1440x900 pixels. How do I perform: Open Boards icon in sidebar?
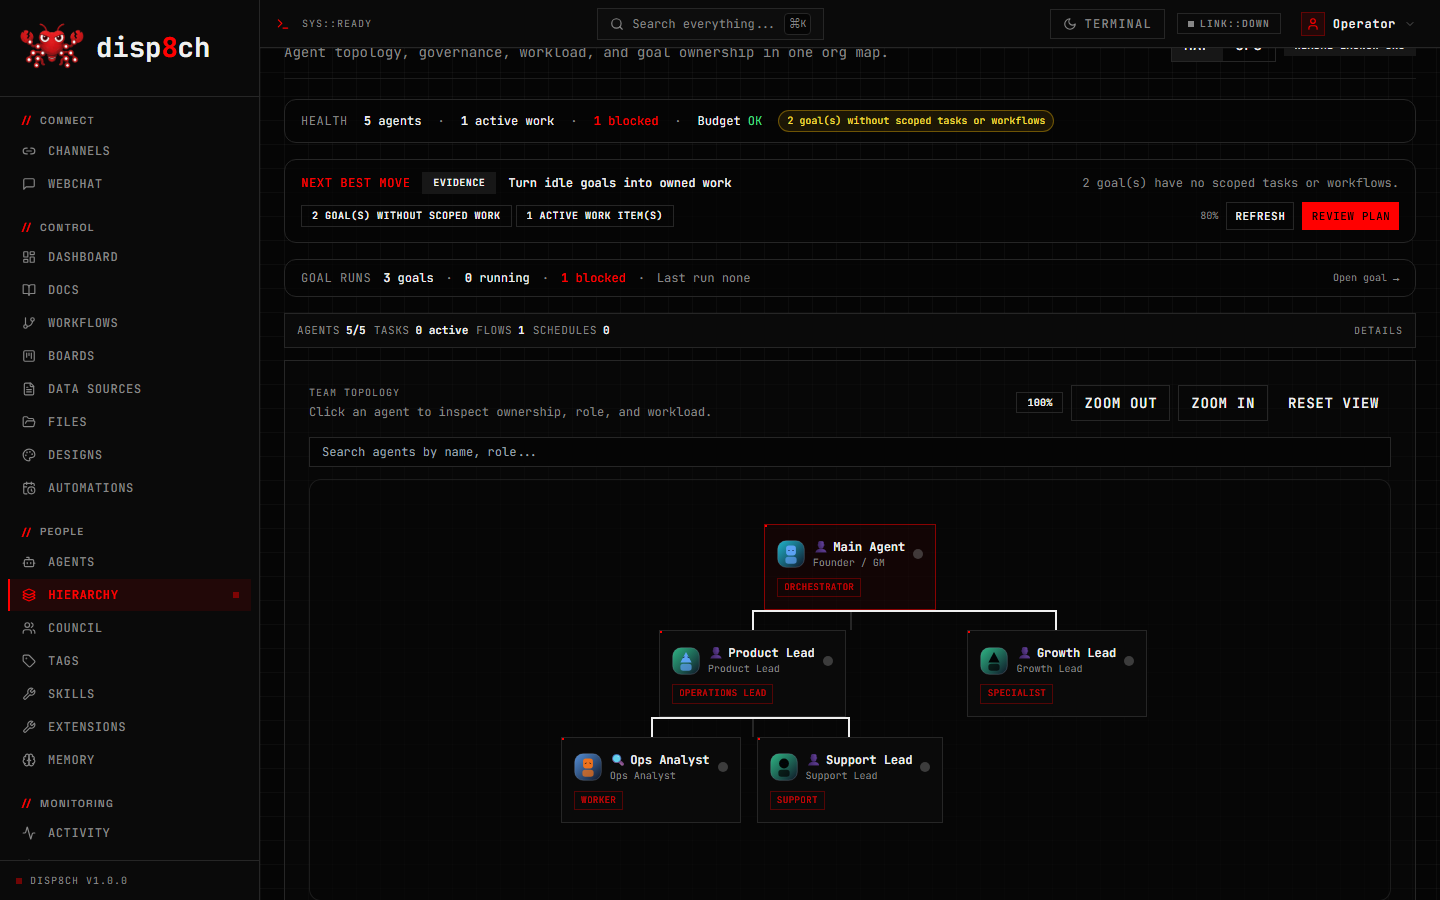click(x=29, y=356)
